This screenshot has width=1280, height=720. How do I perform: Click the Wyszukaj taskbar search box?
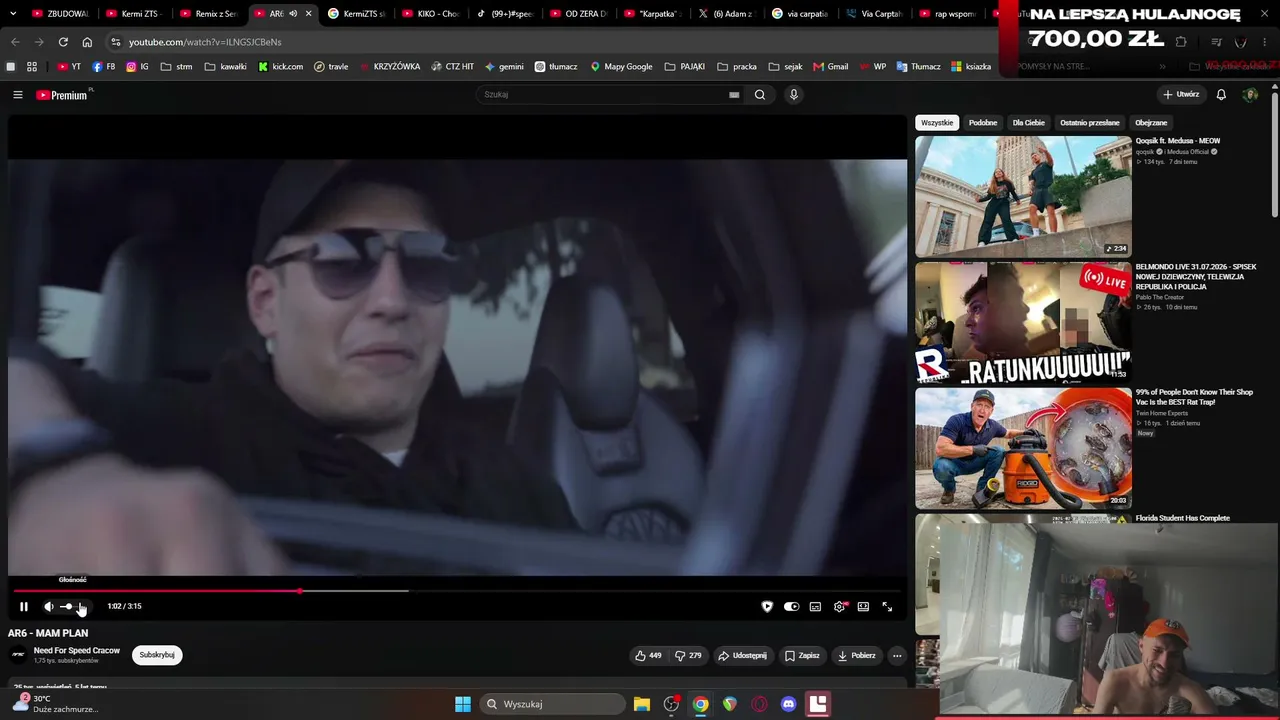pos(552,704)
